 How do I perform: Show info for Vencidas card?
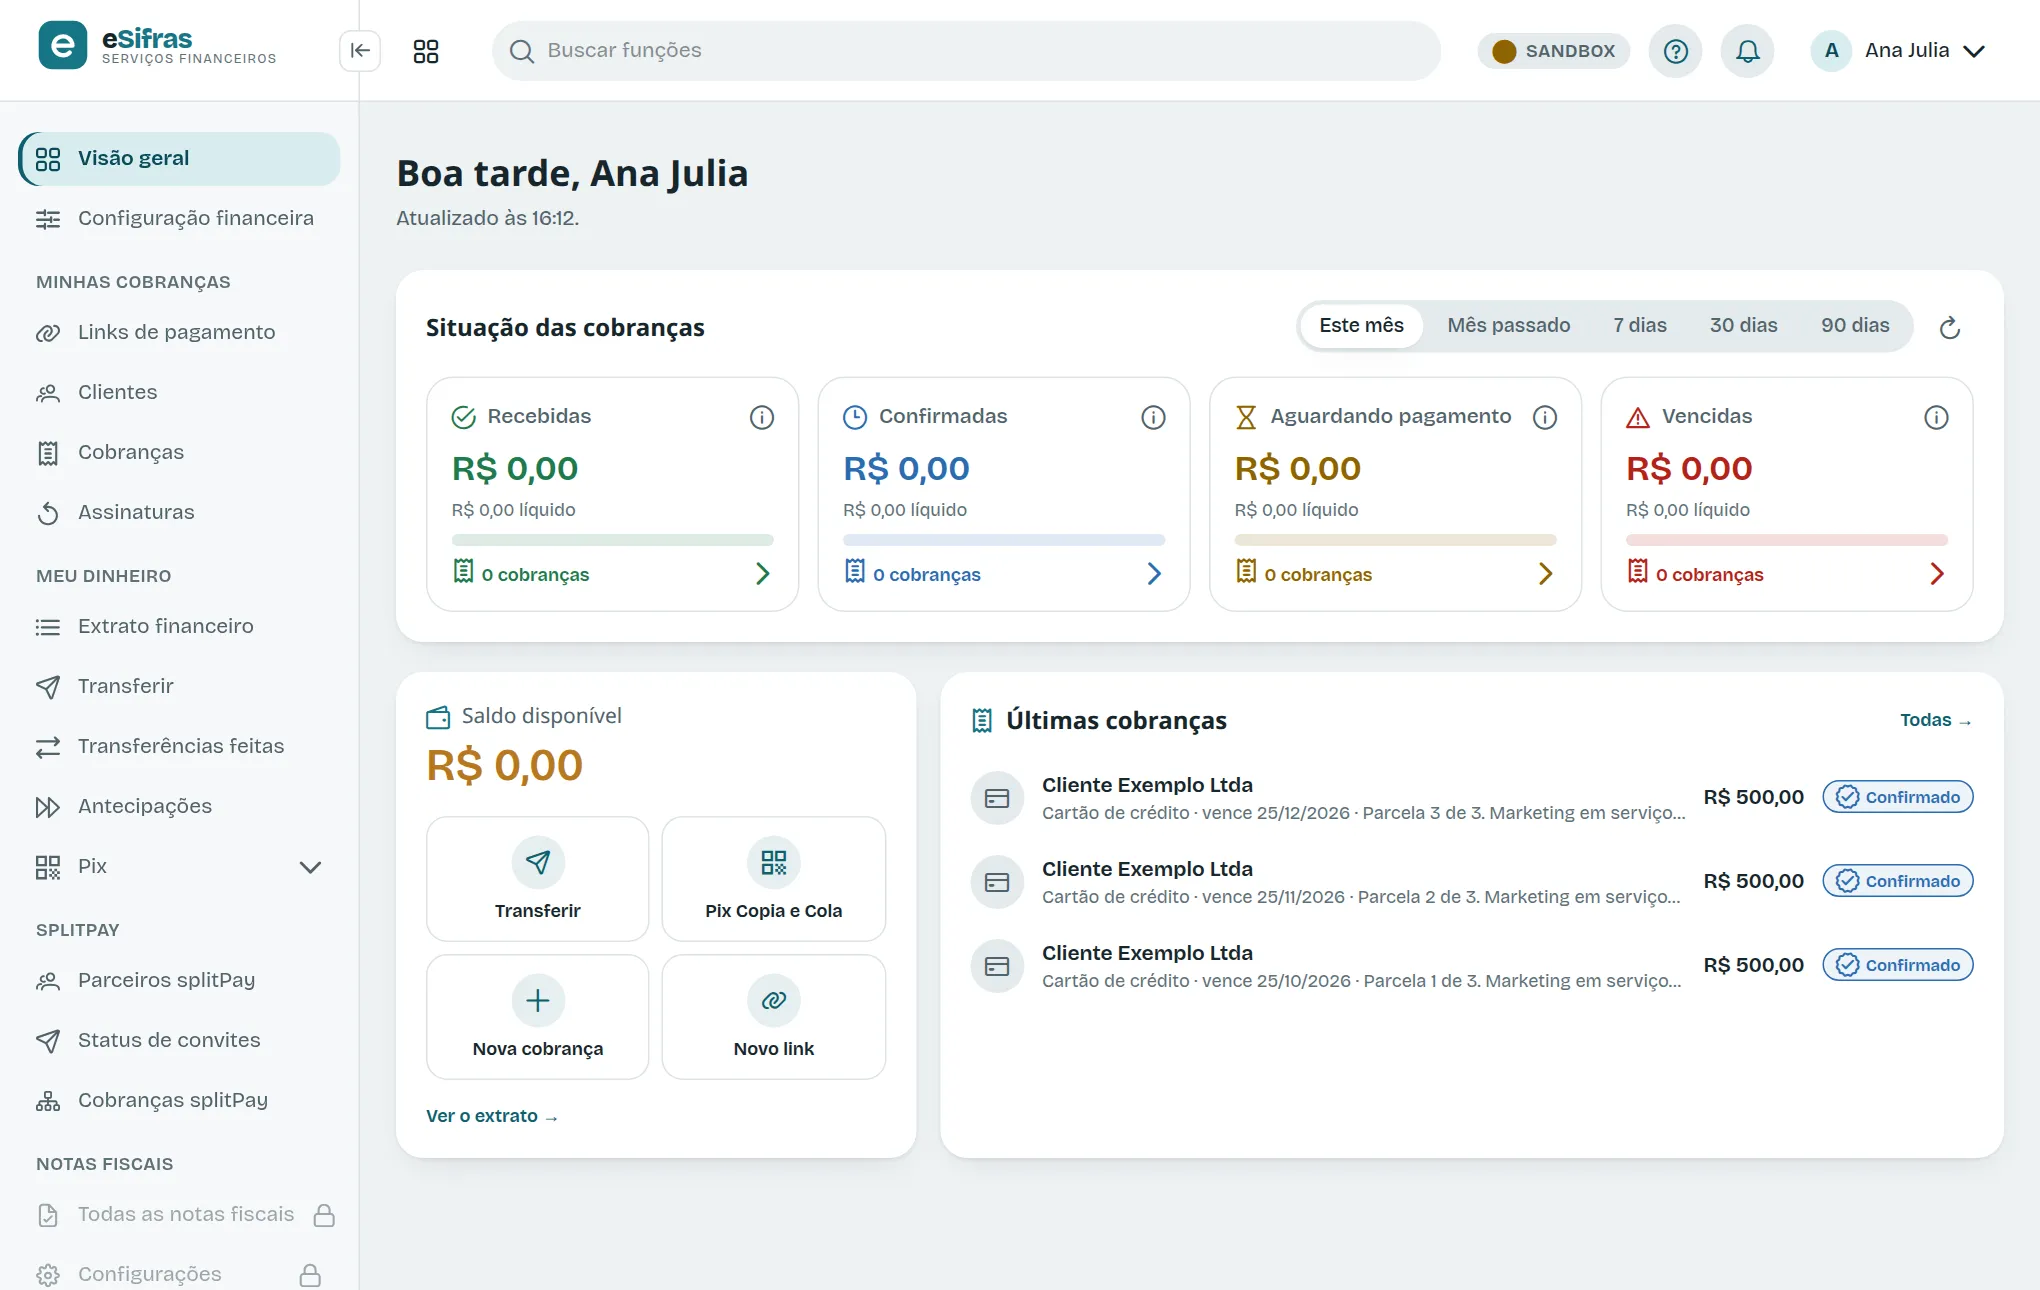1936,417
